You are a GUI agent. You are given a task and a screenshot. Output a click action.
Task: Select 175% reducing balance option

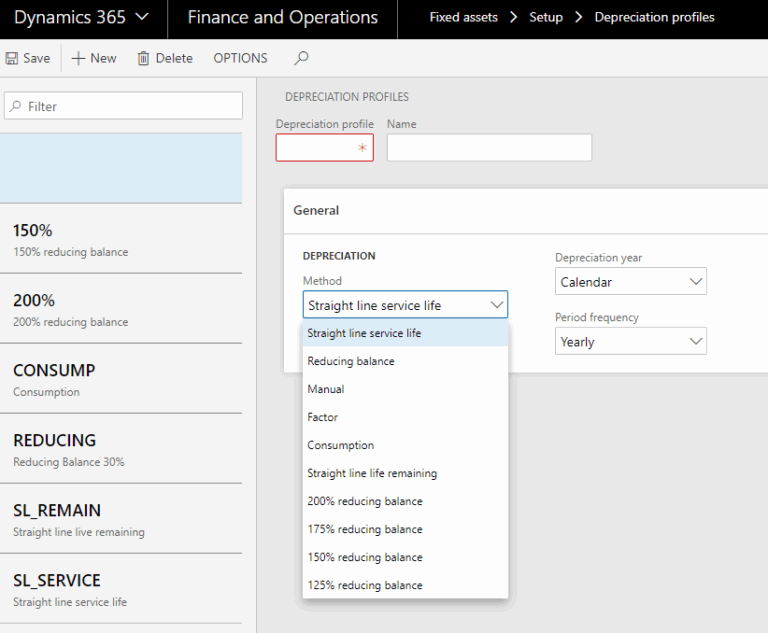tap(405, 529)
